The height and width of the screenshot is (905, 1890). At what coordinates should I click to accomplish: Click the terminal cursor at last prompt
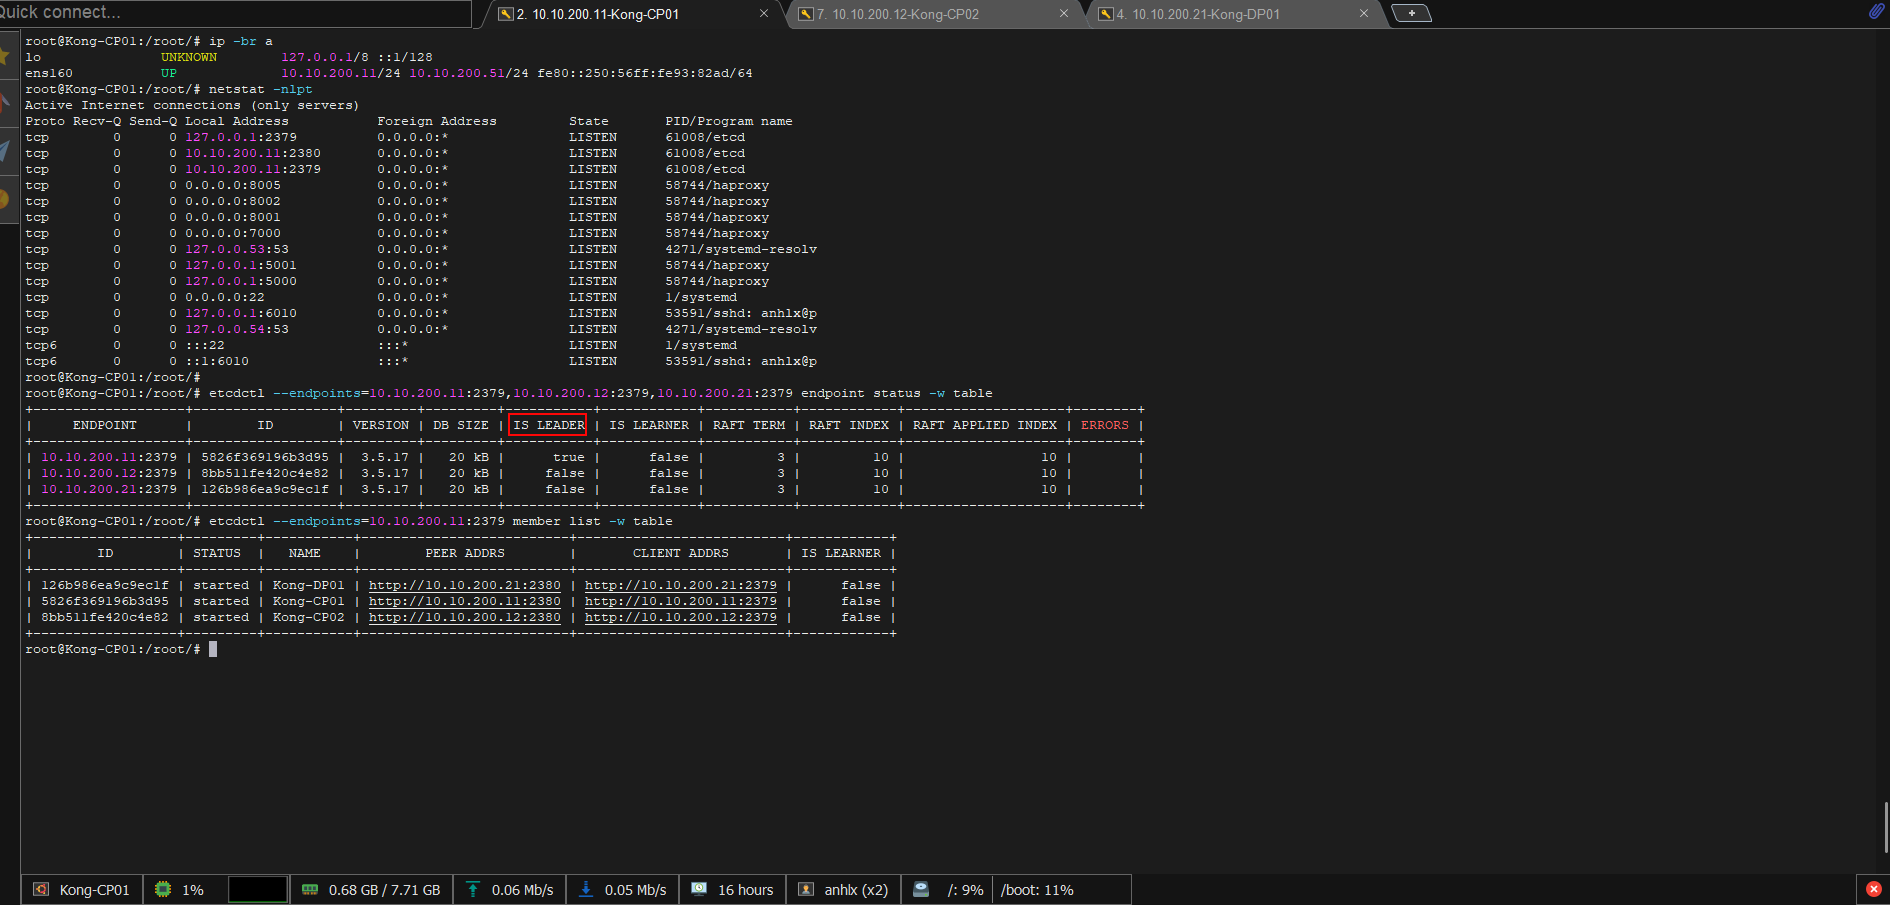(213, 649)
